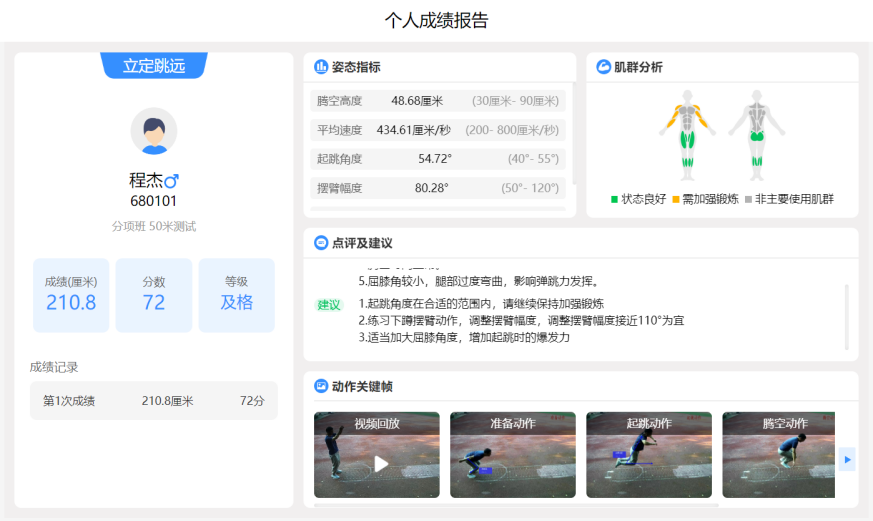Click the 第1次成绩 record row
The height and width of the screenshot is (521, 873).
point(154,401)
